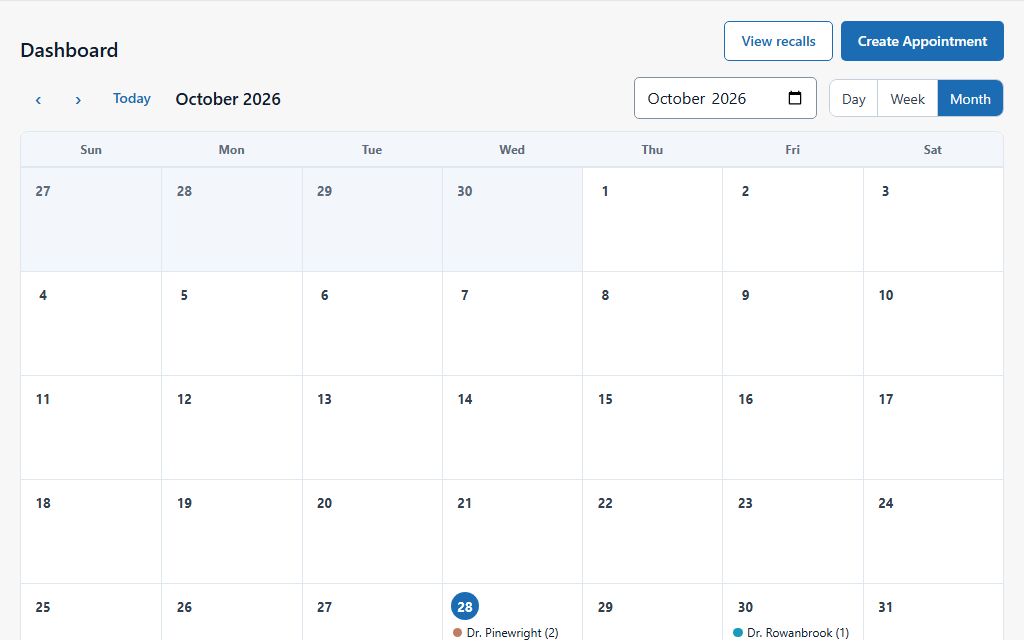Focus the October 2026 month input field
The height and width of the screenshot is (640, 1024).
click(725, 98)
